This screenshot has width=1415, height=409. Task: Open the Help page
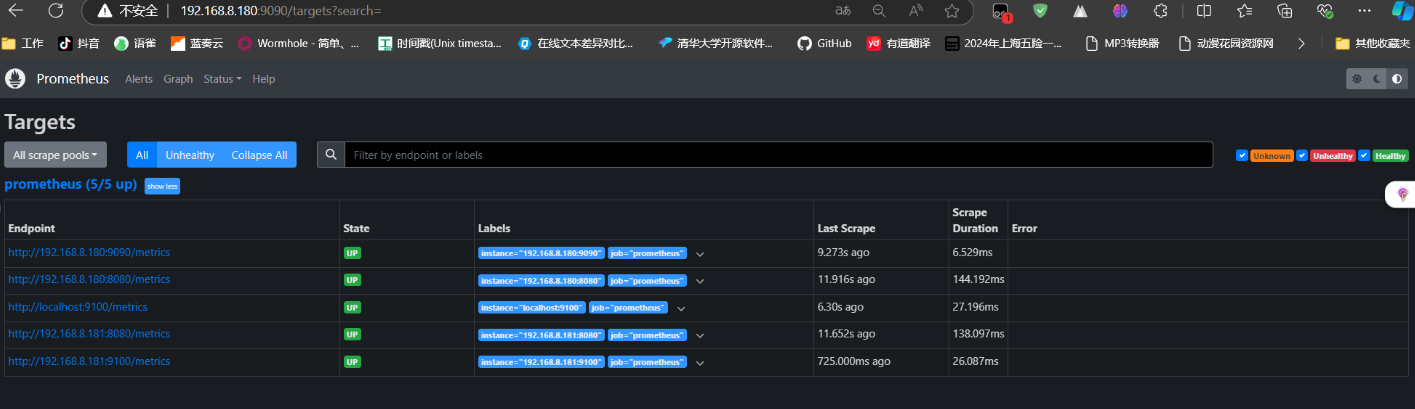click(264, 79)
